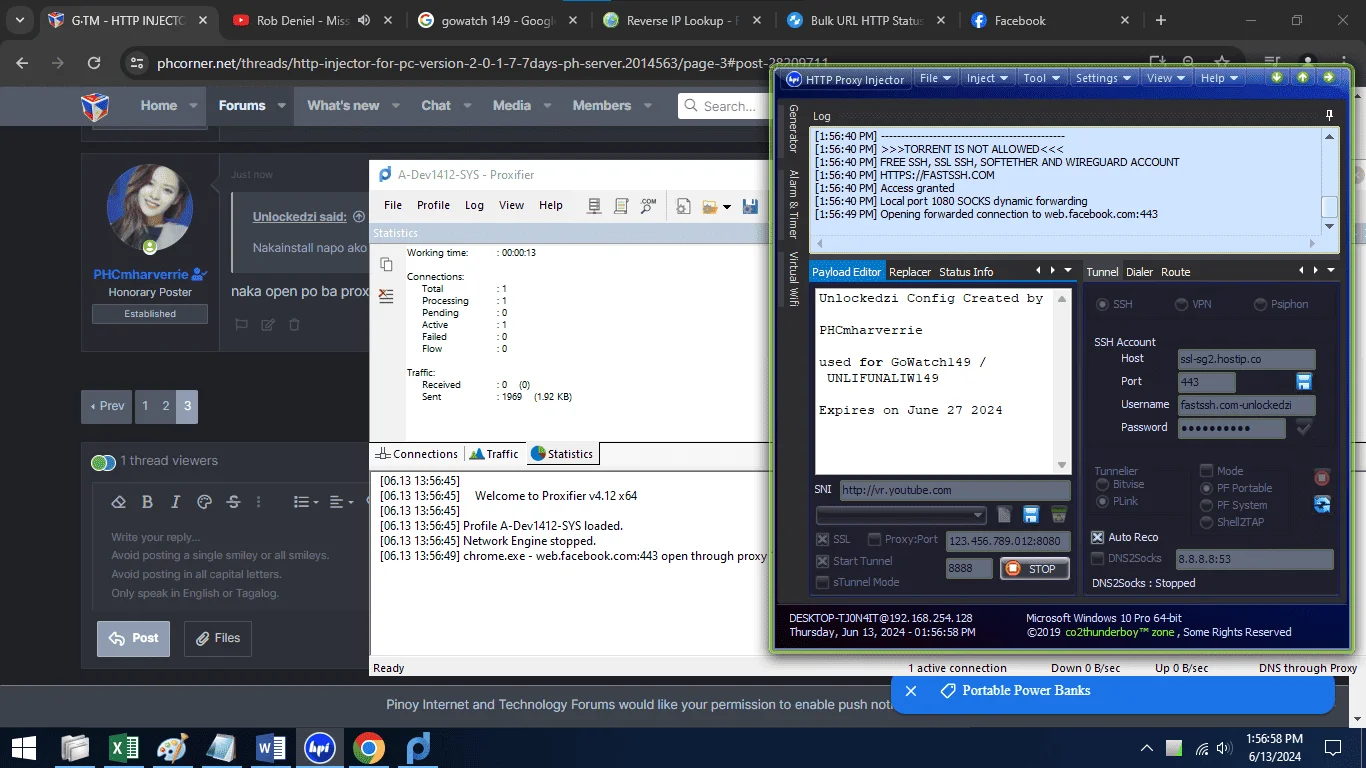Click the SNI input field
This screenshot has height=768, width=1366.
coord(954,490)
